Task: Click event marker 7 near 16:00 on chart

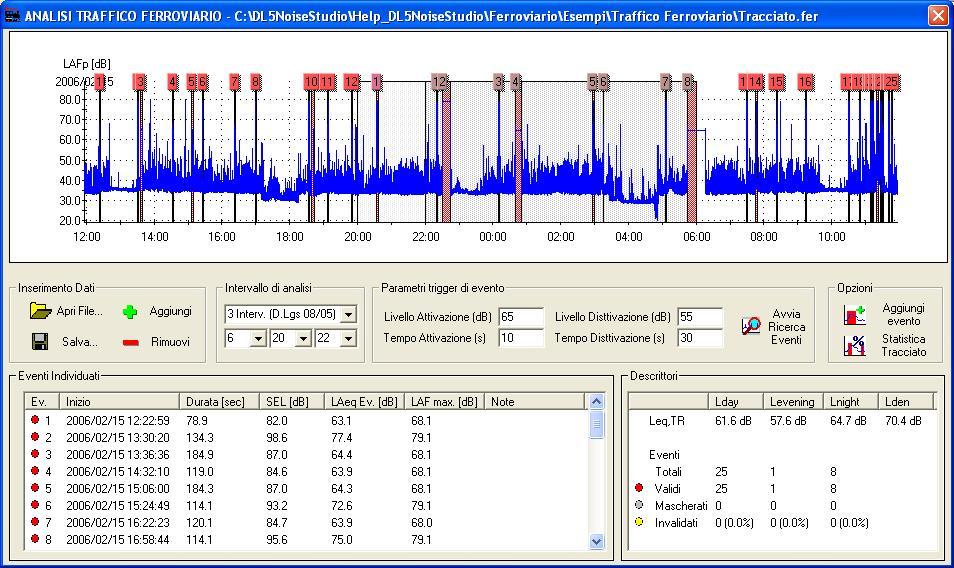Action: click(x=234, y=81)
